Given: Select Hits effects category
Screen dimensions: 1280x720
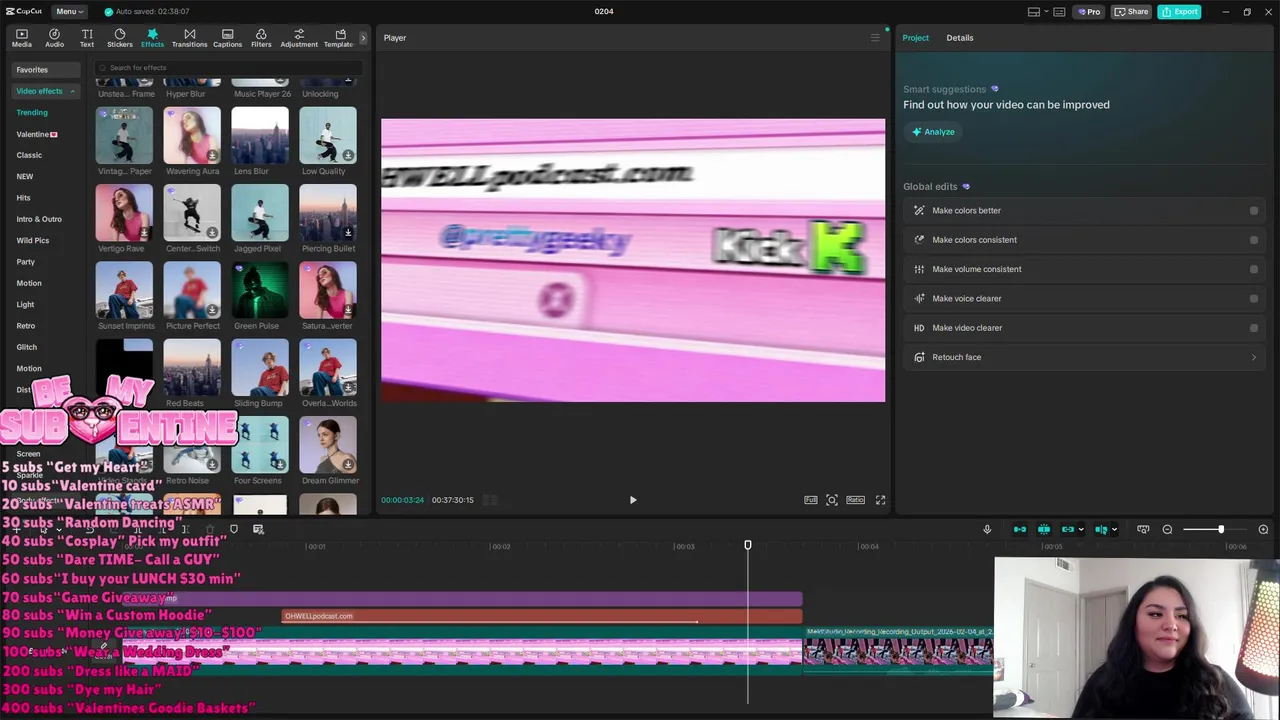Looking at the screenshot, I should [x=23, y=198].
